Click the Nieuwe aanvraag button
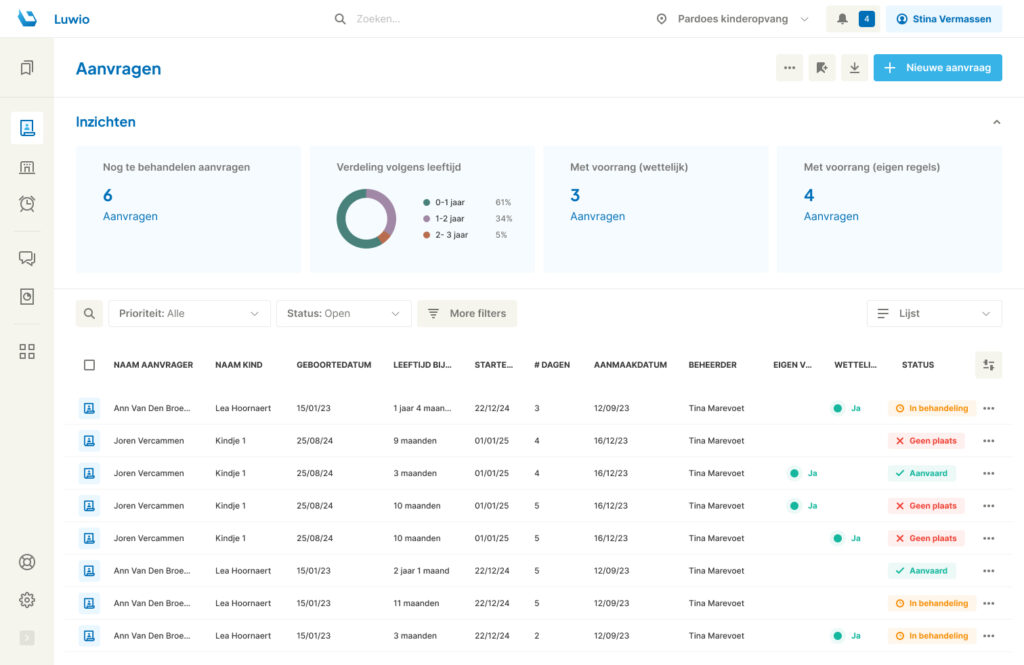This screenshot has height=665, width=1024. click(938, 68)
